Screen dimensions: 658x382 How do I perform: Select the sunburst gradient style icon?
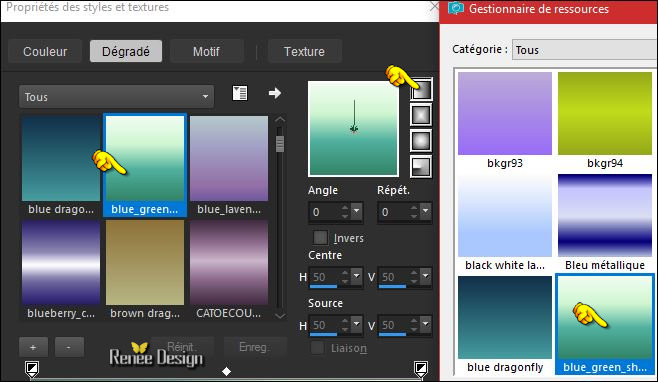point(421,140)
